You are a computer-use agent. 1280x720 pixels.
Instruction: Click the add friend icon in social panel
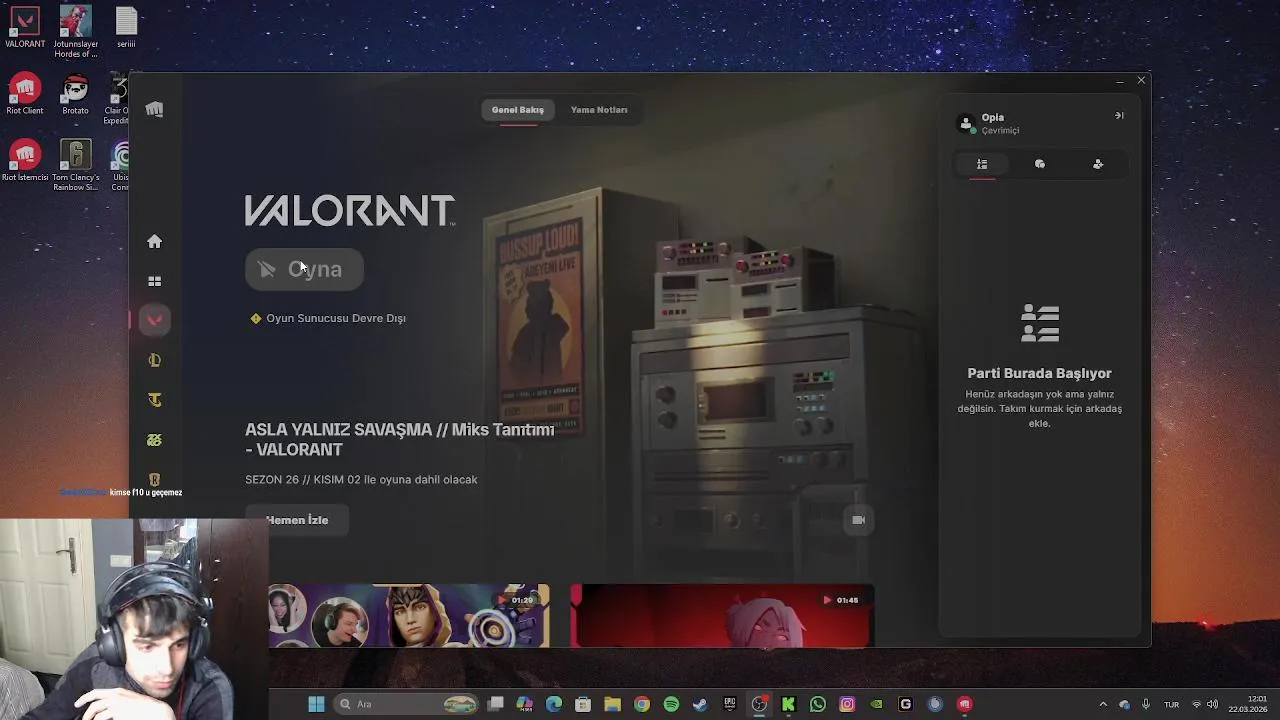coord(1098,164)
